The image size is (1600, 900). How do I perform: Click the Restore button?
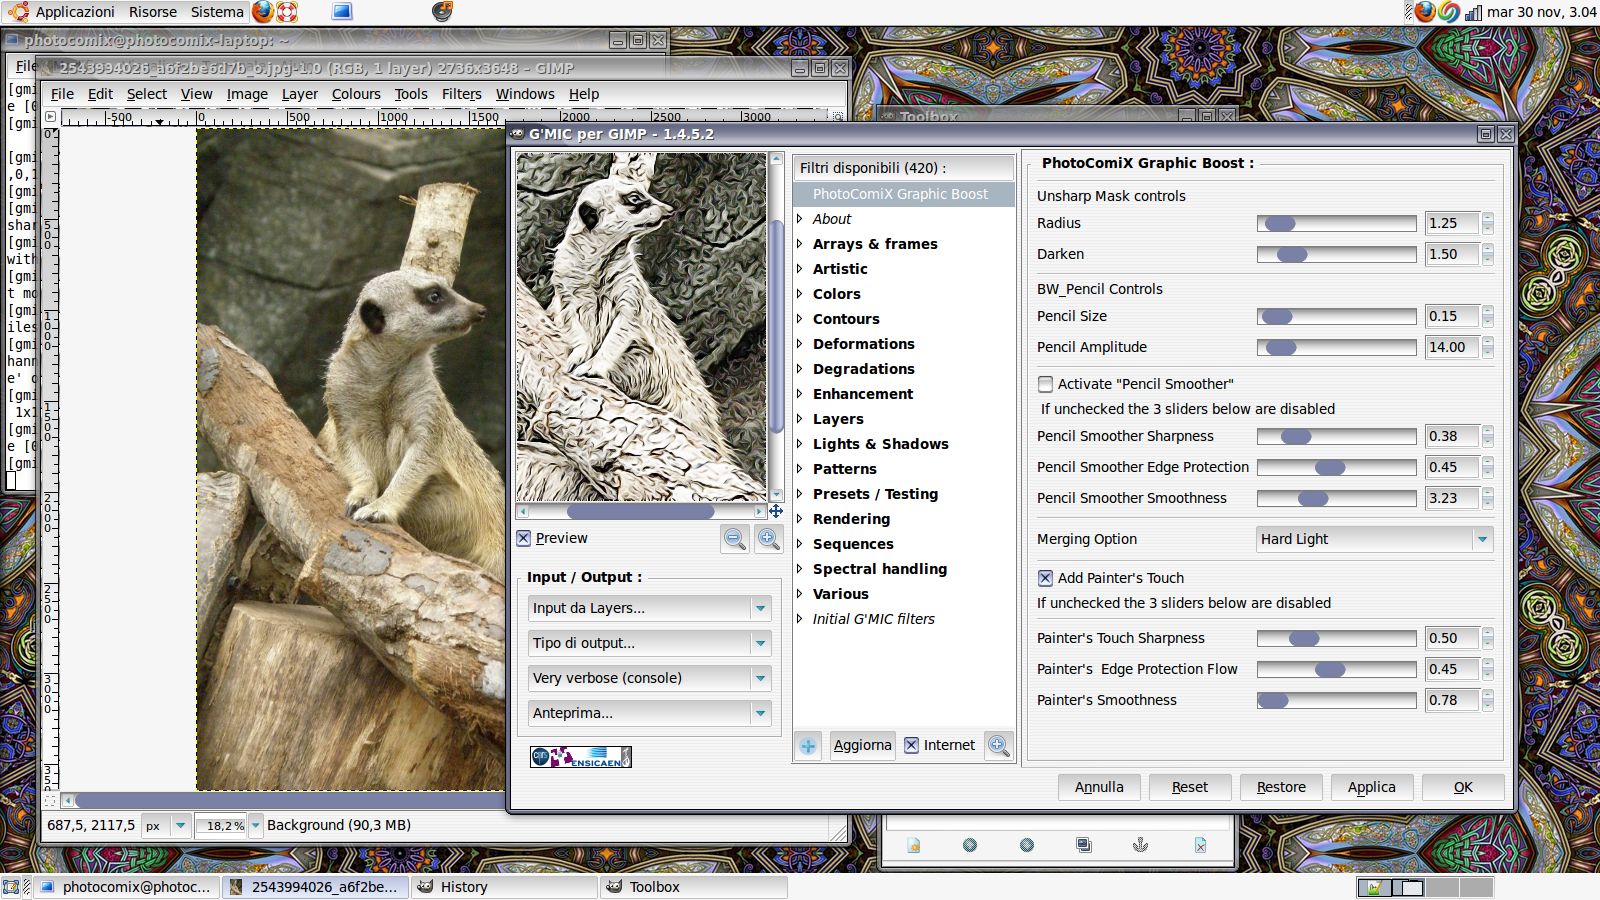(x=1281, y=787)
